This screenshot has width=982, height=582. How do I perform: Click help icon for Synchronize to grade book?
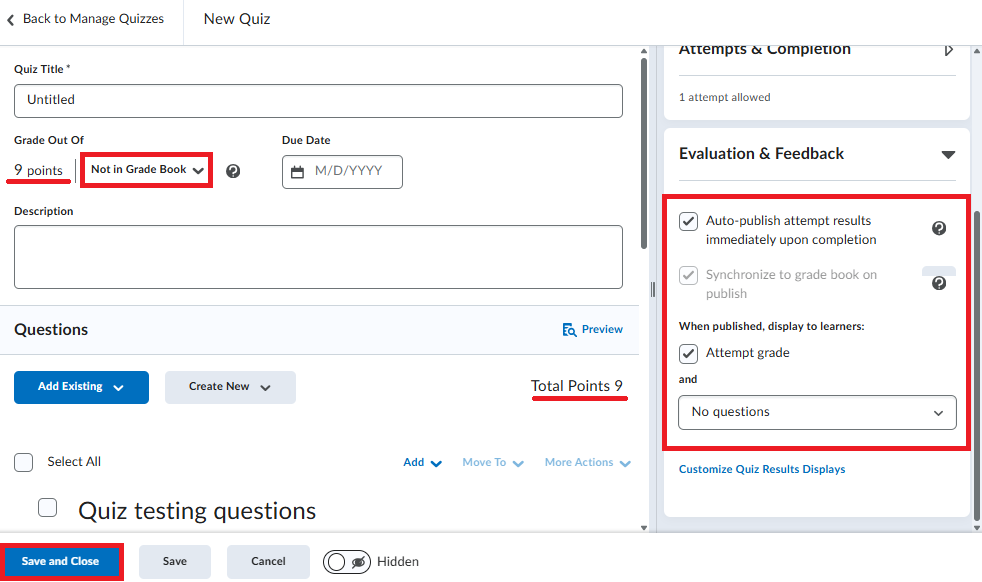click(938, 283)
